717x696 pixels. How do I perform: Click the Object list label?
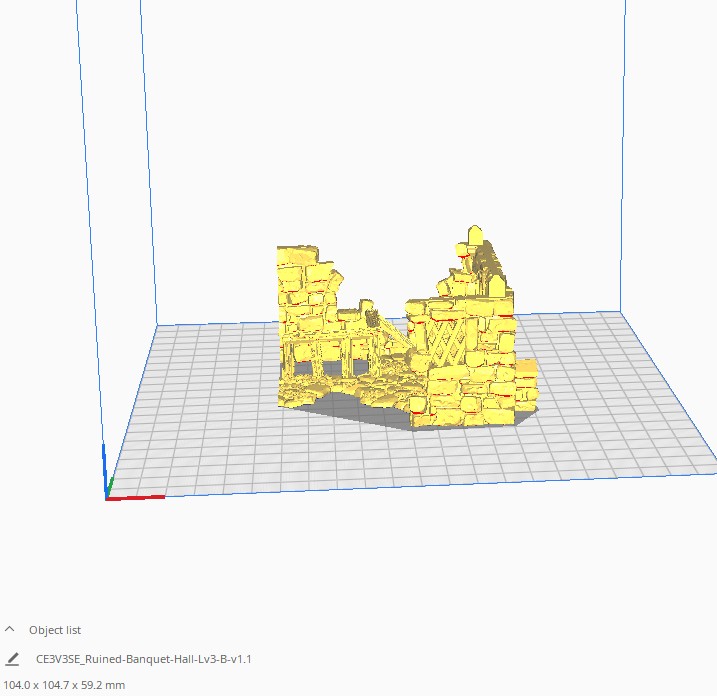pos(55,630)
